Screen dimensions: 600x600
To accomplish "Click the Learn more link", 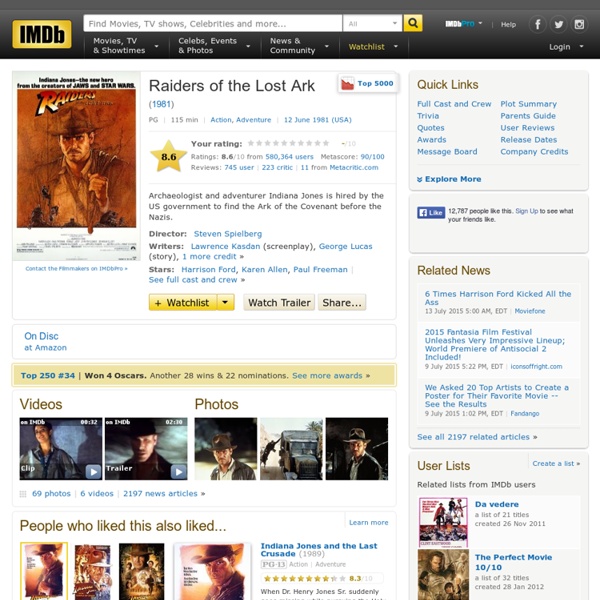I will coord(368,522).
